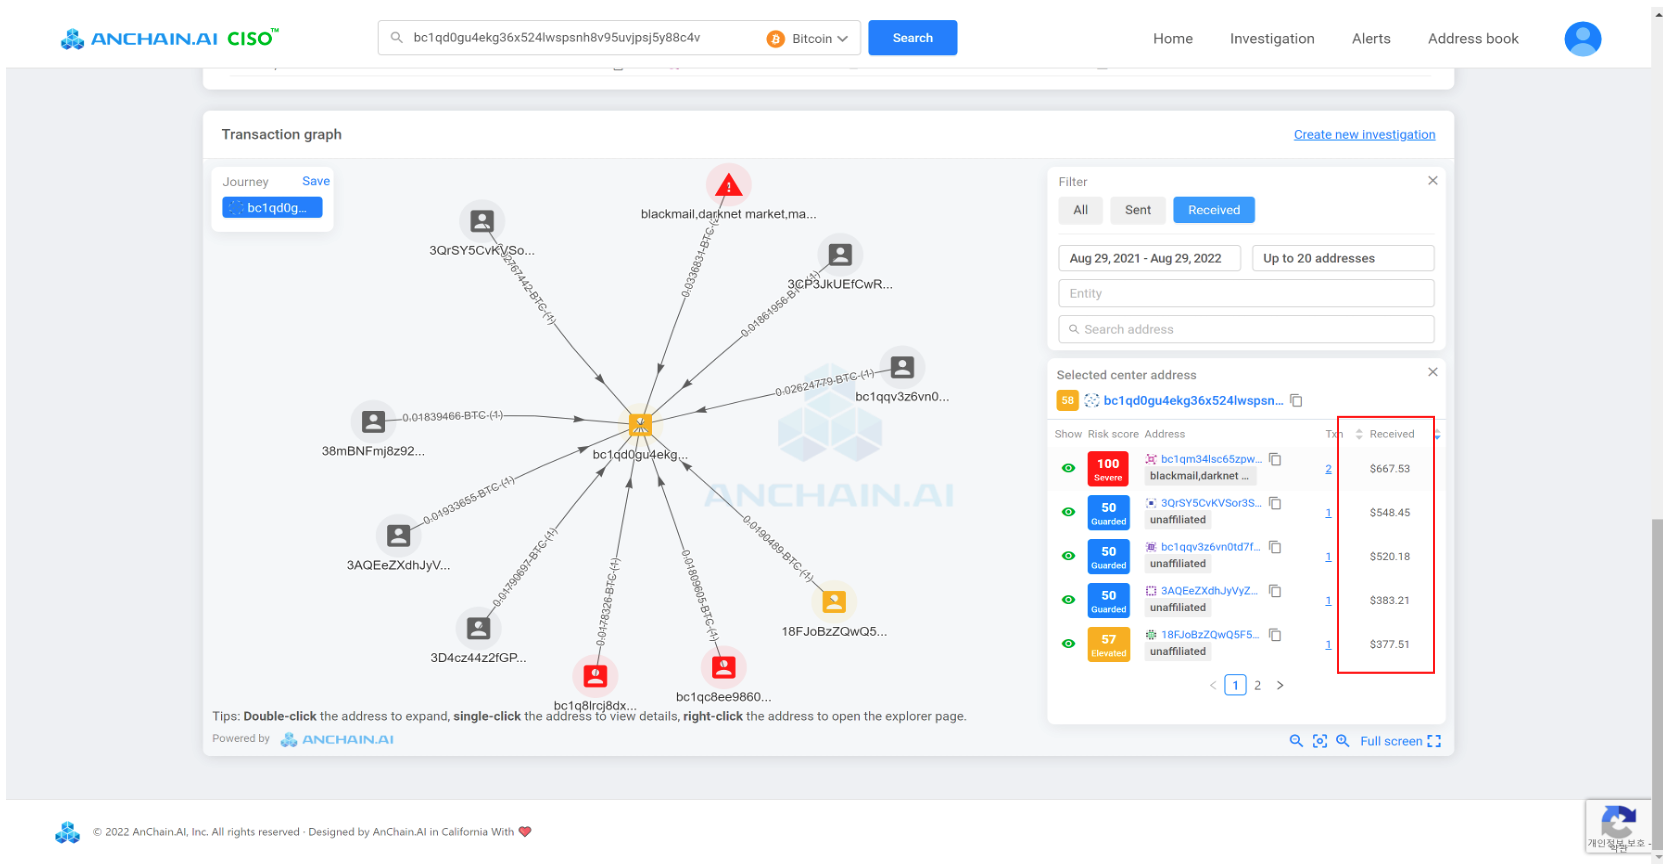Select the bc1qqv3z6vn0 graph node
Viewport: 1663px width, 864px height.
click(x=902, y=367)
